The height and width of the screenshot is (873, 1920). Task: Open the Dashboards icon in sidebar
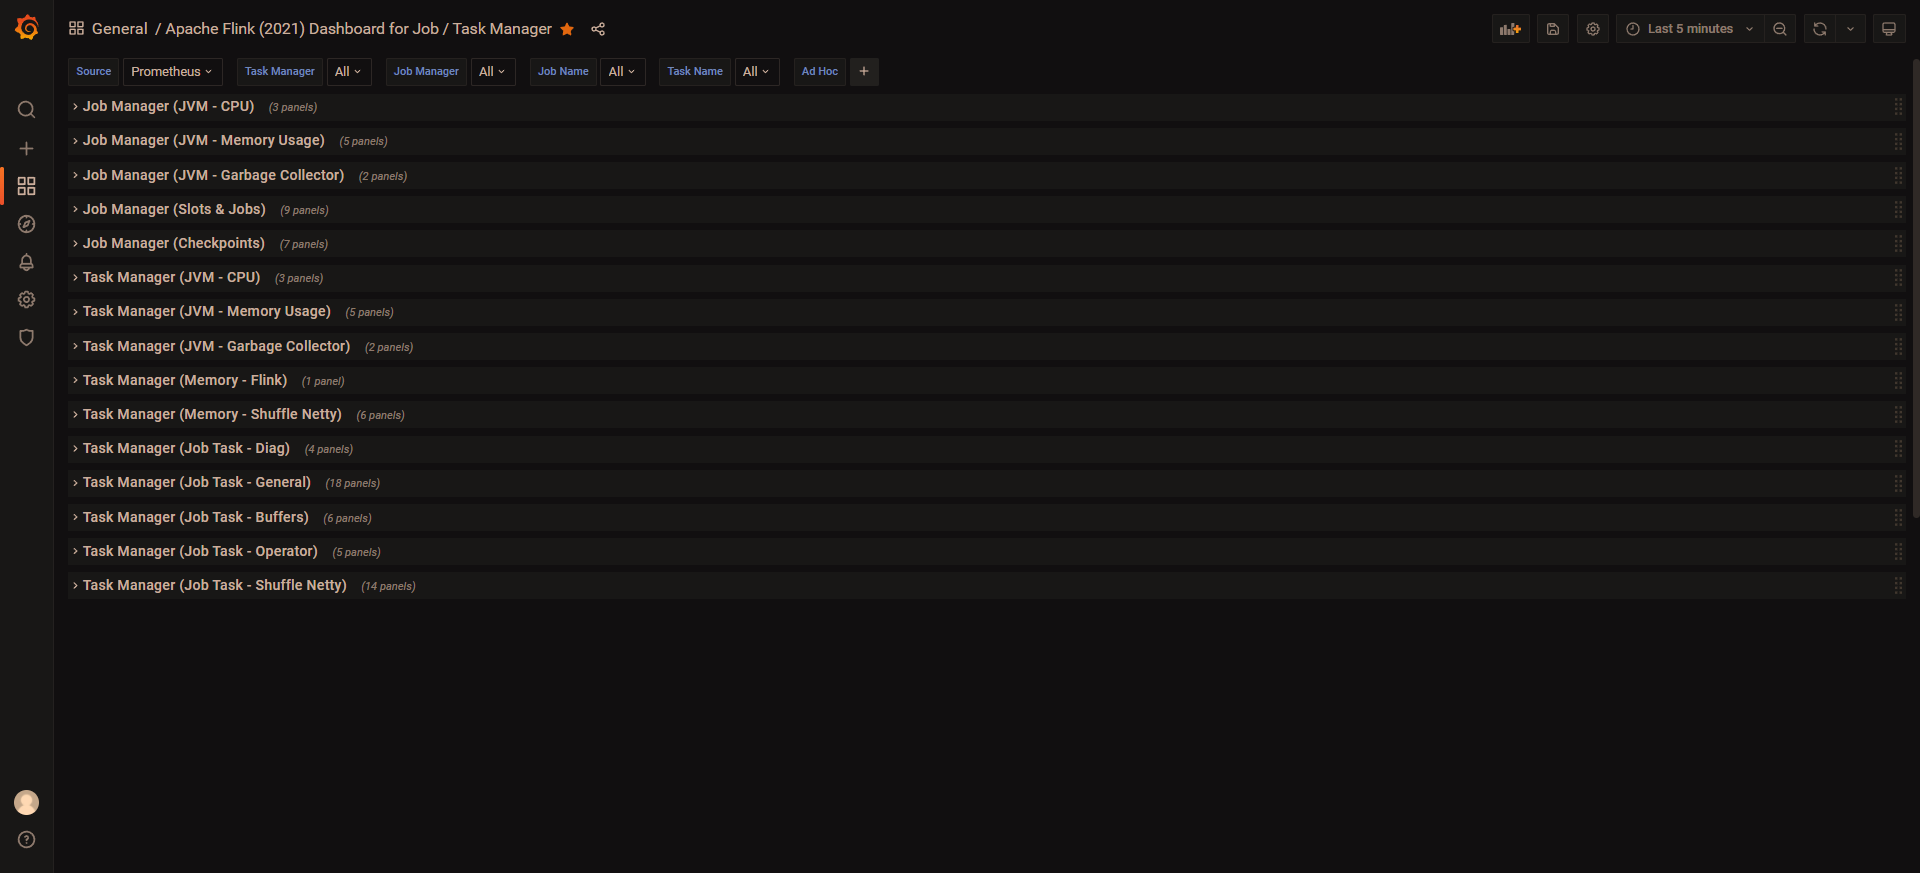[x=27, y=186]
